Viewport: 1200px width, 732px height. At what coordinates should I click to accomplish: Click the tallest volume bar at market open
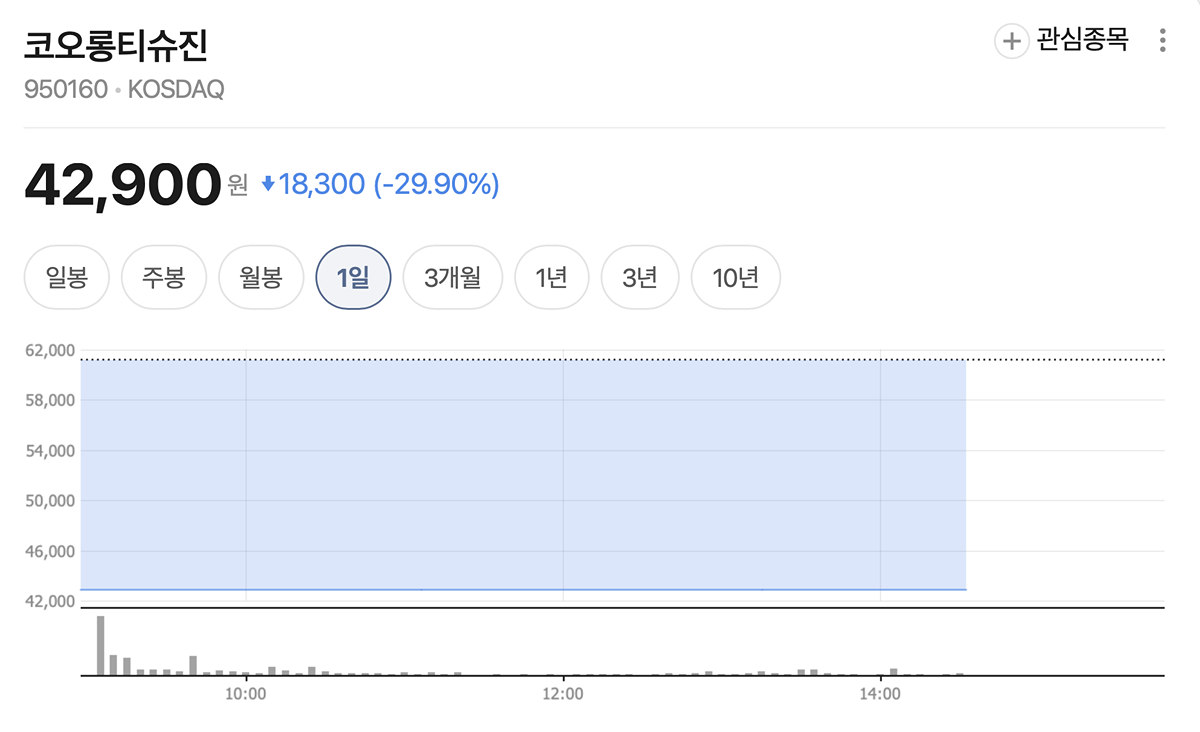tap(101, 645)
